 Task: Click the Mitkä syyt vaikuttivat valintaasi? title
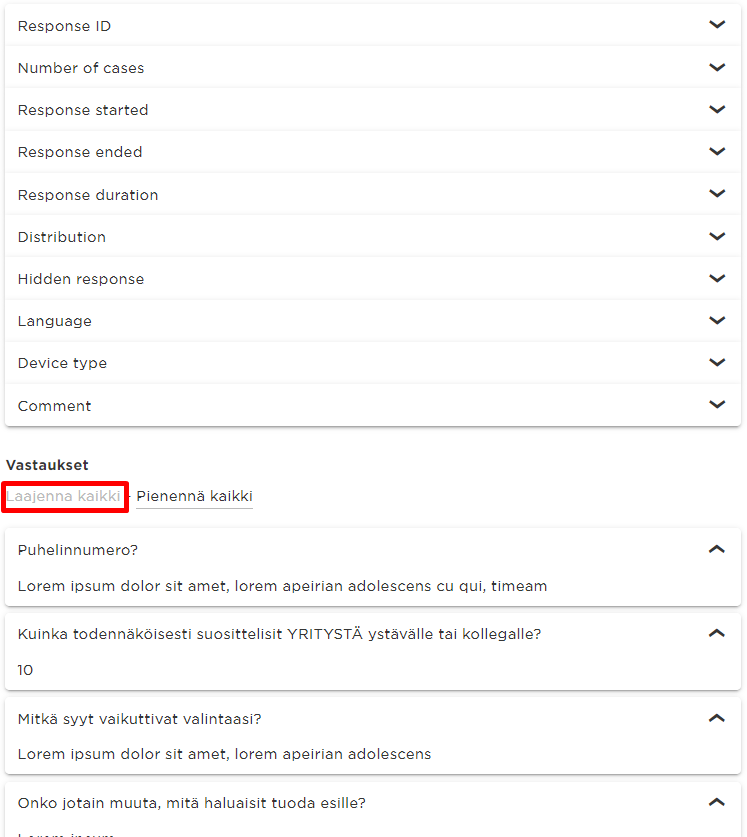(x=139, y=719)
